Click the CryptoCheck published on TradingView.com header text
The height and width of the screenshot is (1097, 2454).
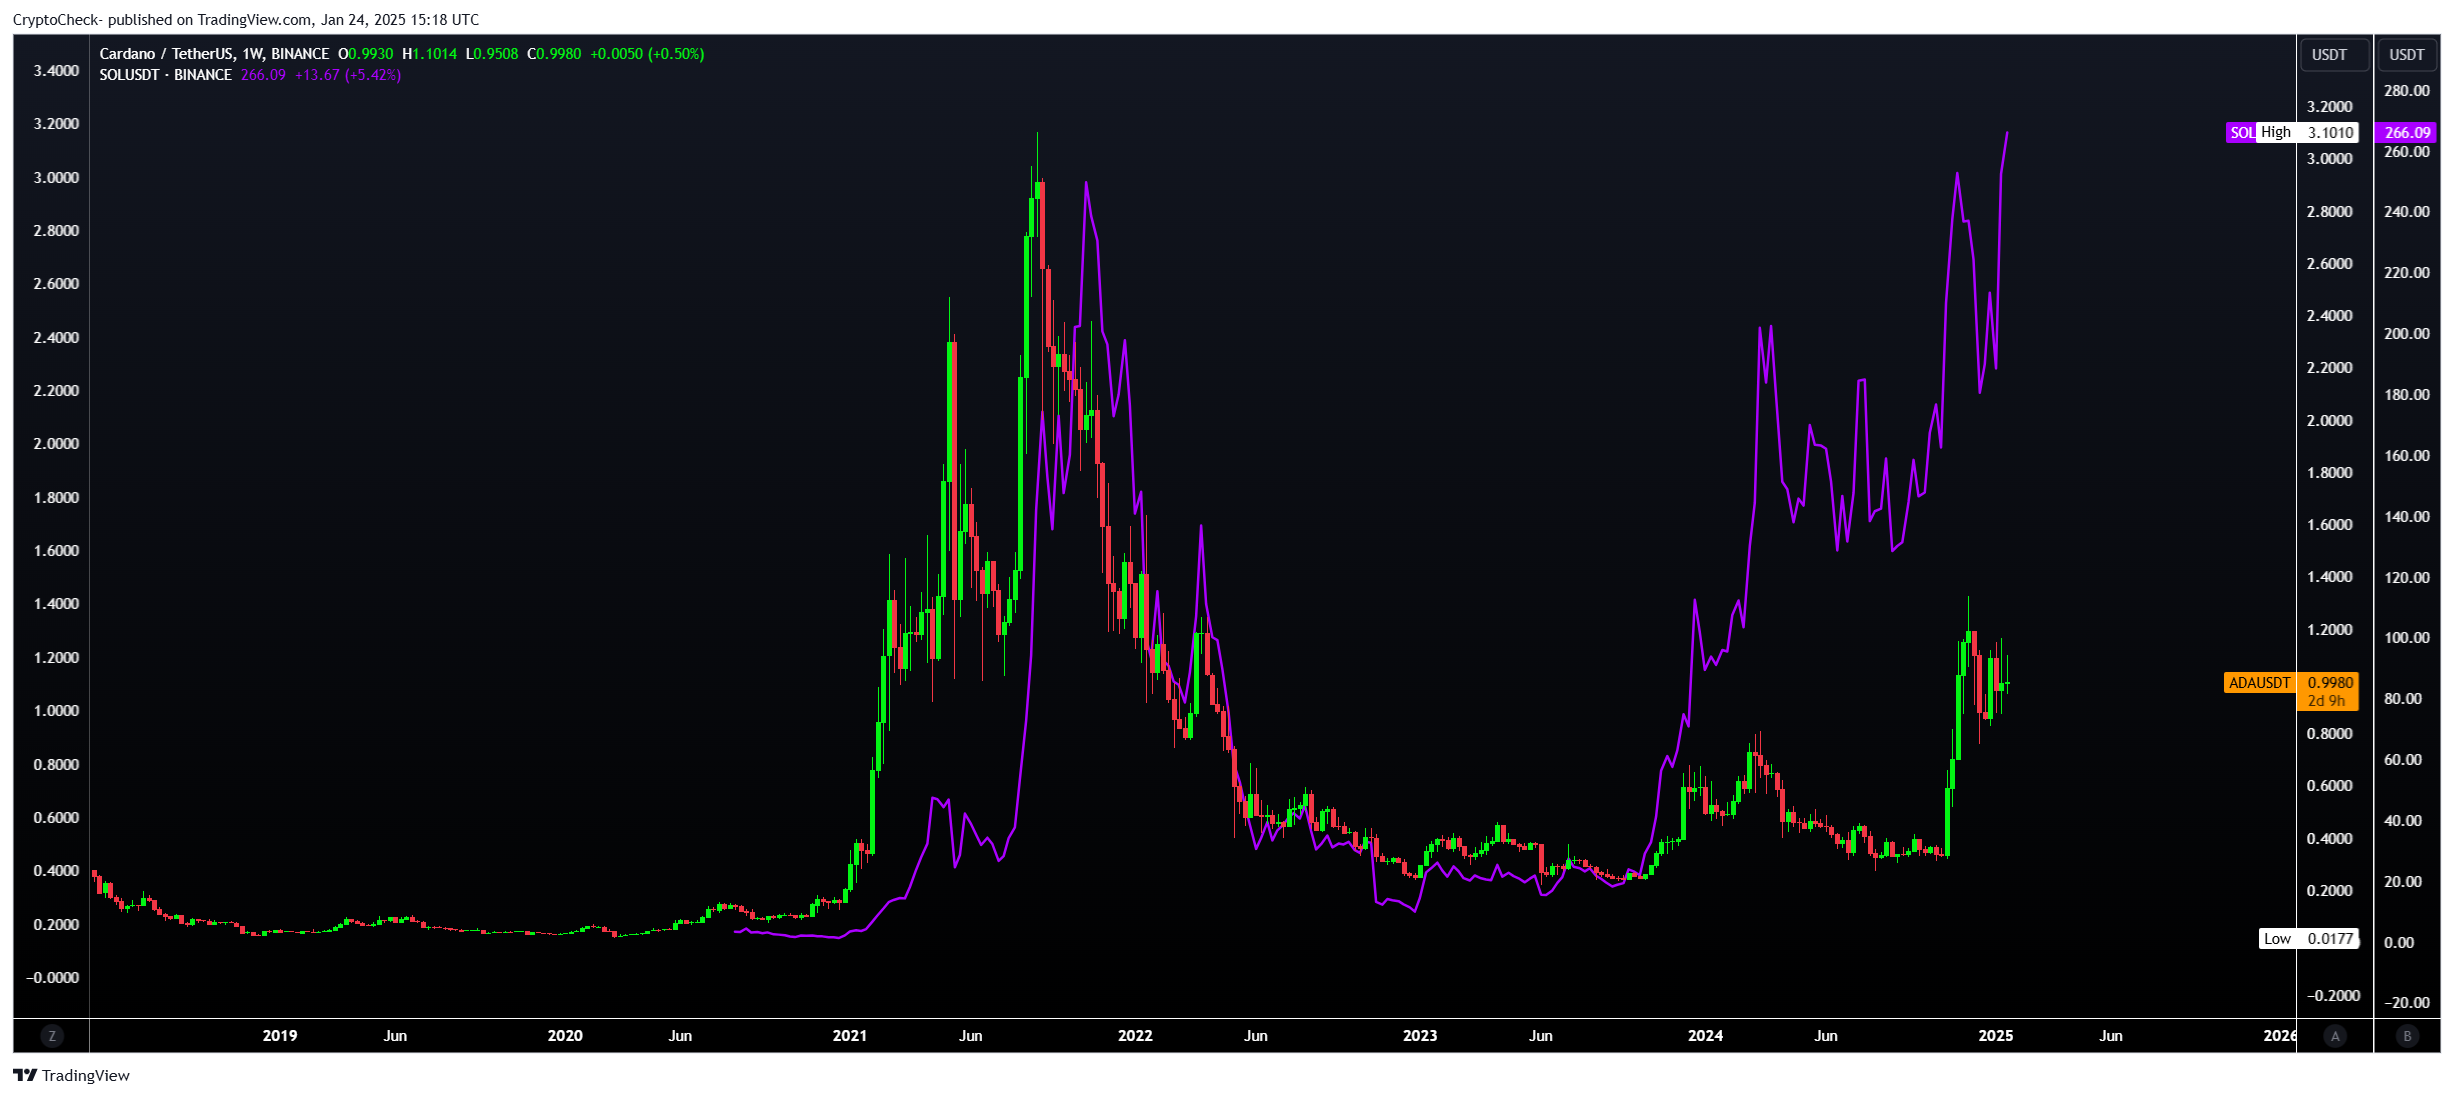(x=246, y=20)
